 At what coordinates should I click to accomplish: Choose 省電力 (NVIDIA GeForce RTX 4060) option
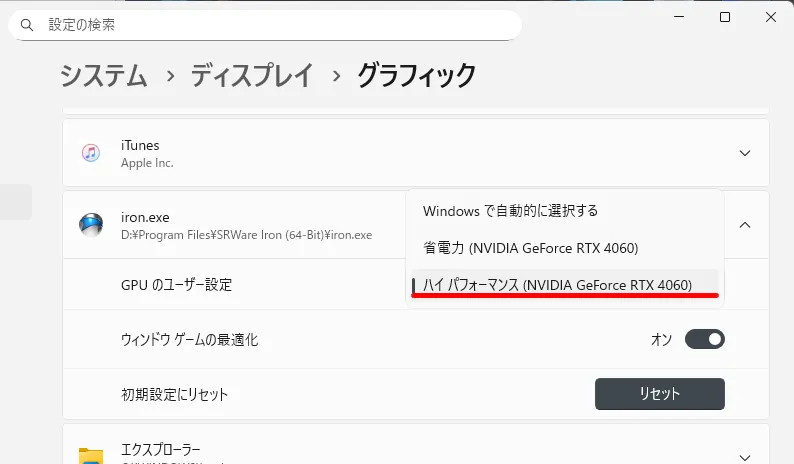tap(530, 248)
